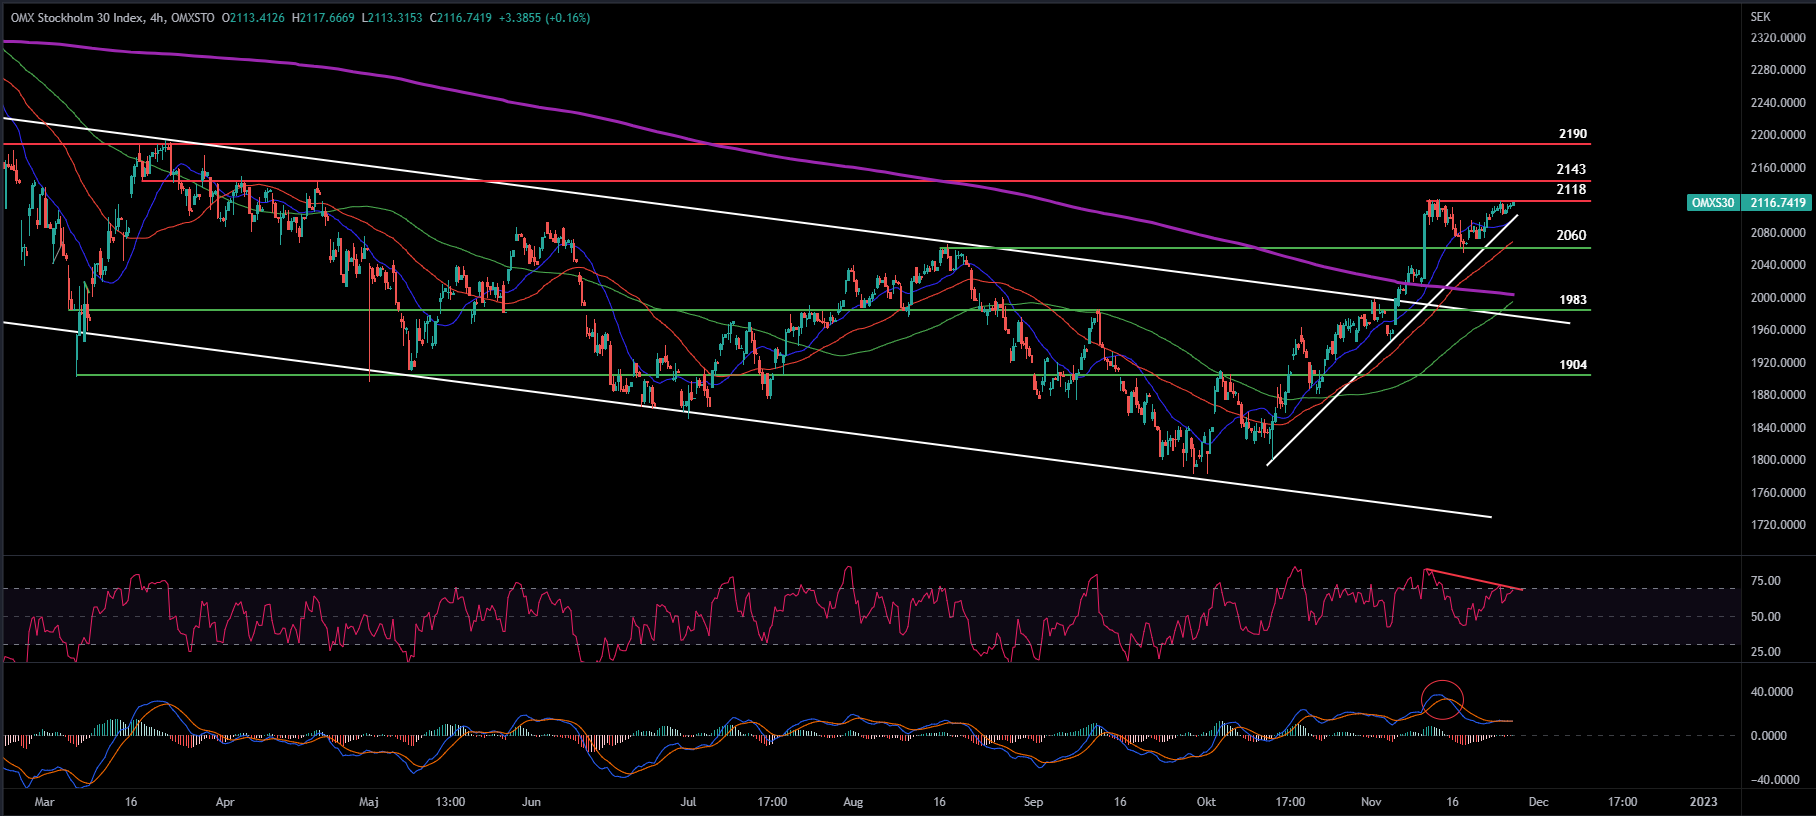The width and height of the screenshot is (1816, 816).
Task: Click the closing price value C2116.7419 in header
Action: [461, 18]
